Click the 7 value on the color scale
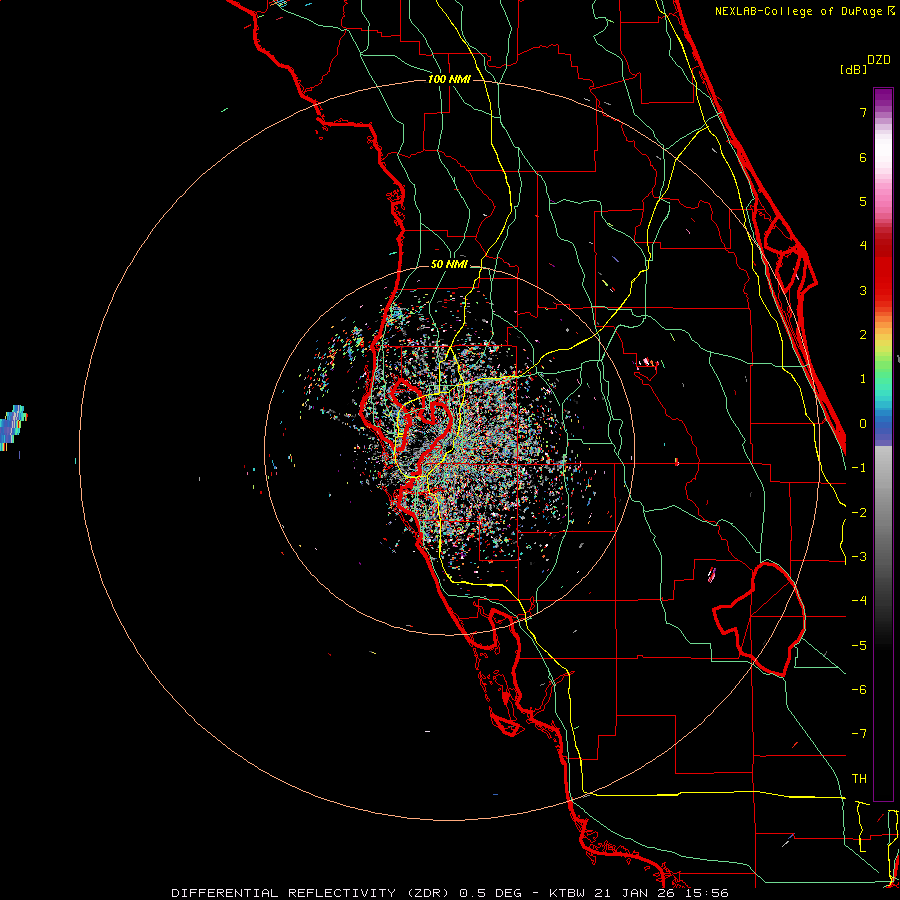Image resolution: width=900 pixels, height=900 pixels. pos(863,112)
